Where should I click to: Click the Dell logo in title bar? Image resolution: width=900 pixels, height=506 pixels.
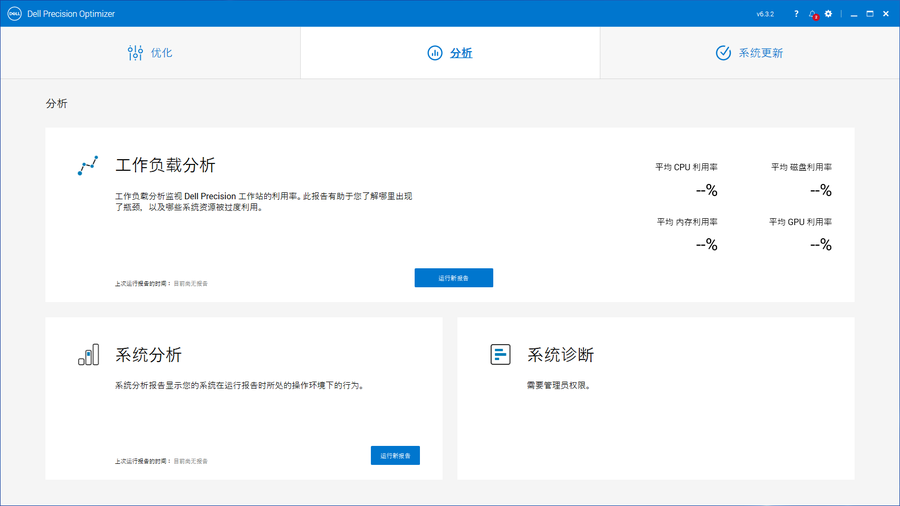[14, 14]
